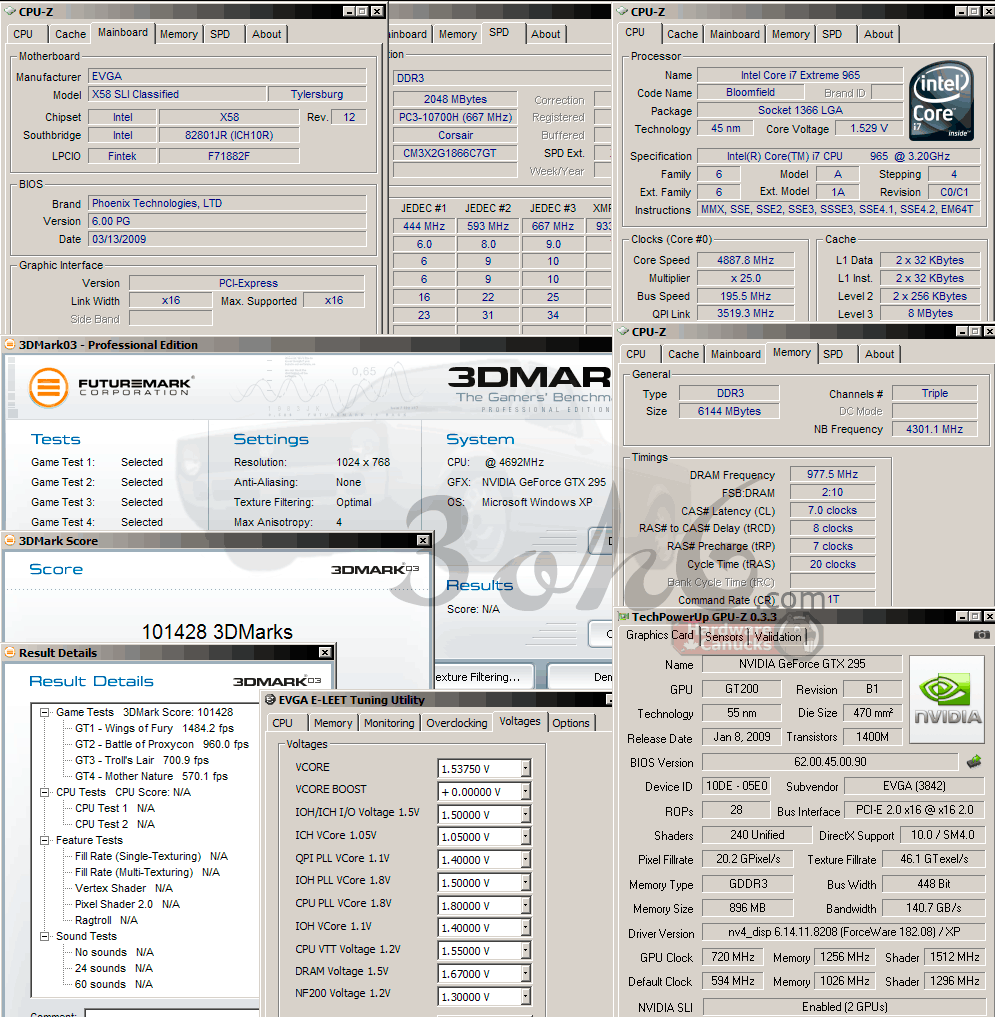Click the BIOS save chip icon in GPU-Z
The image size is (995, 1017).
tap(974, 762)
